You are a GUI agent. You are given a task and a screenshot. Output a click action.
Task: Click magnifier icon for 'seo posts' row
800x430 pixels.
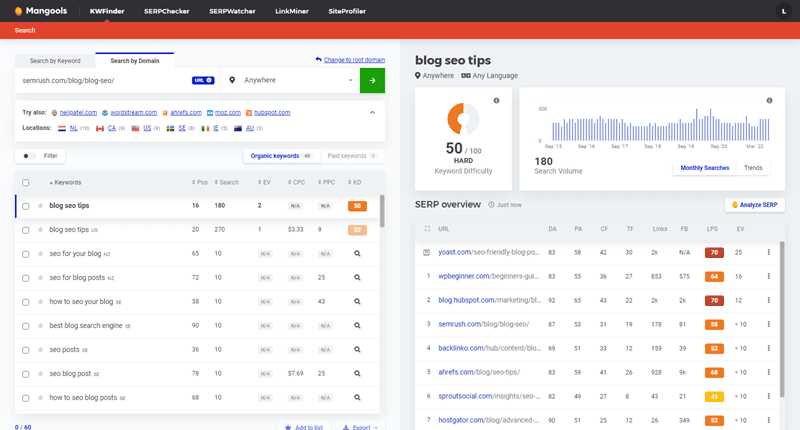click(x=357, y=350)
